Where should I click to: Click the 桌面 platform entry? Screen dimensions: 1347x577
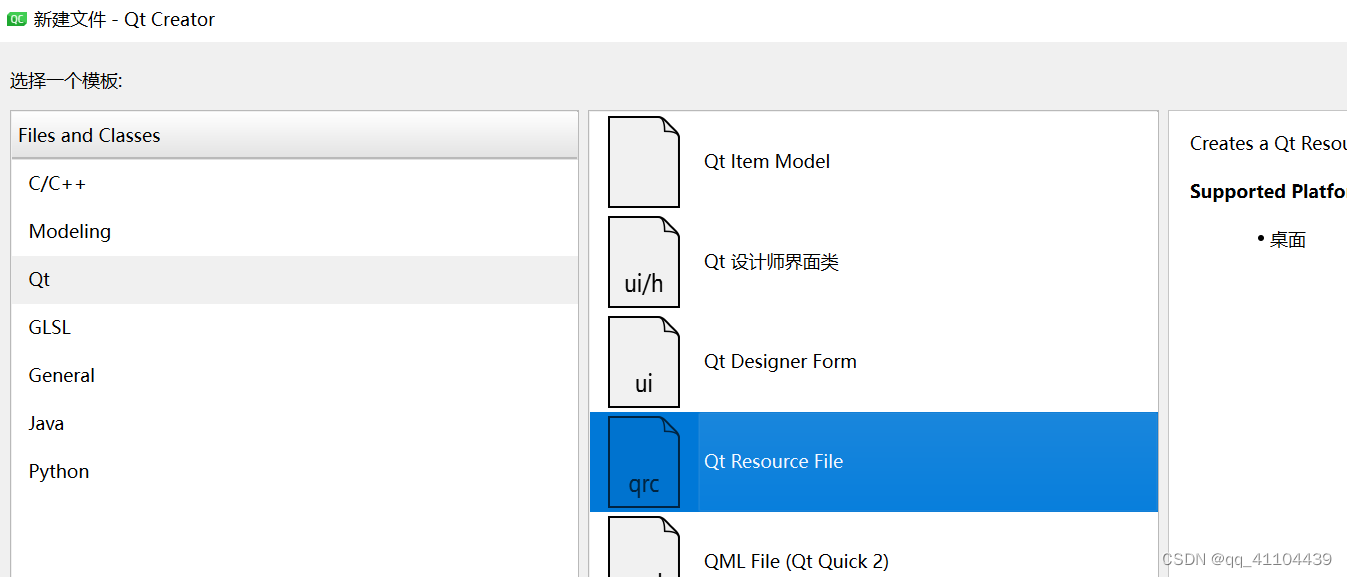tap(1288, 240)
